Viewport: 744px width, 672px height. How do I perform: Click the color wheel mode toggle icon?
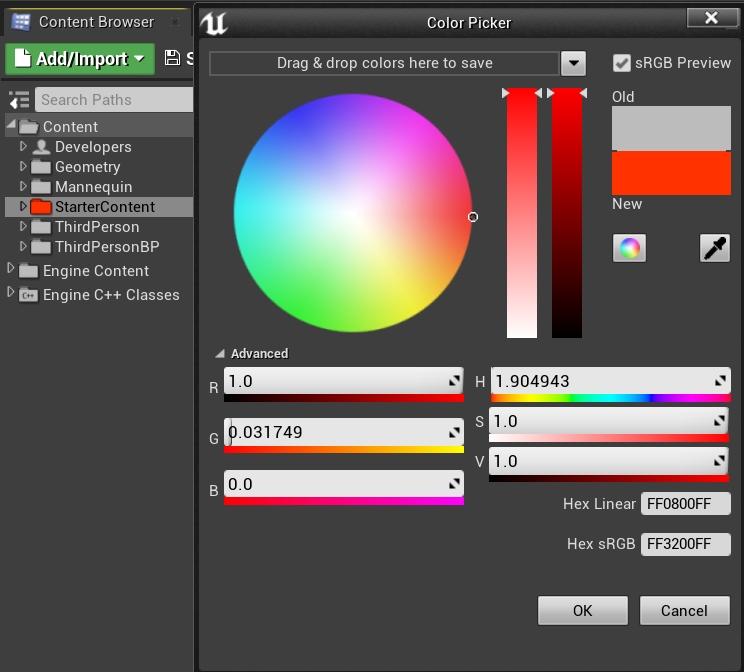pyautogui.click(x=629, y=248)
